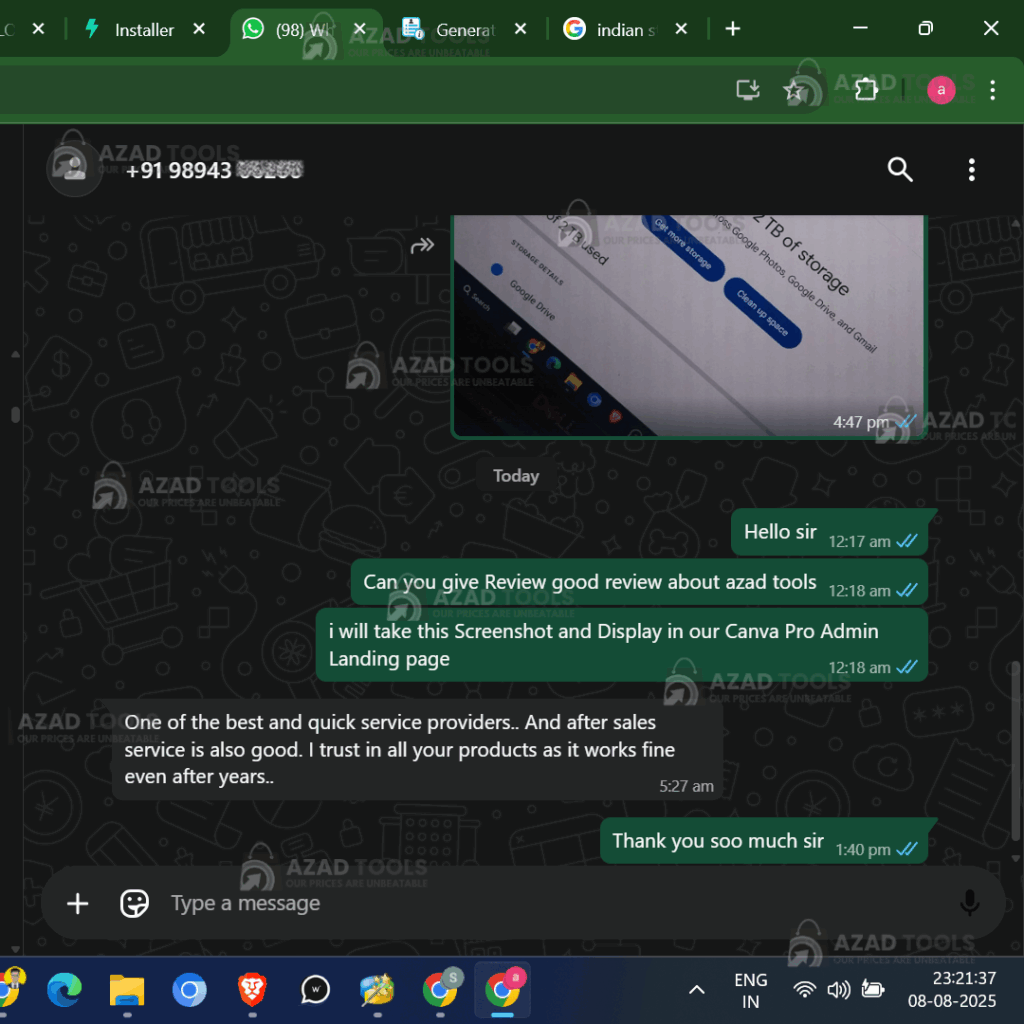Bookmark this page with the star icon
Screen dimensions: 1024x1024
(x=793, y=90)
